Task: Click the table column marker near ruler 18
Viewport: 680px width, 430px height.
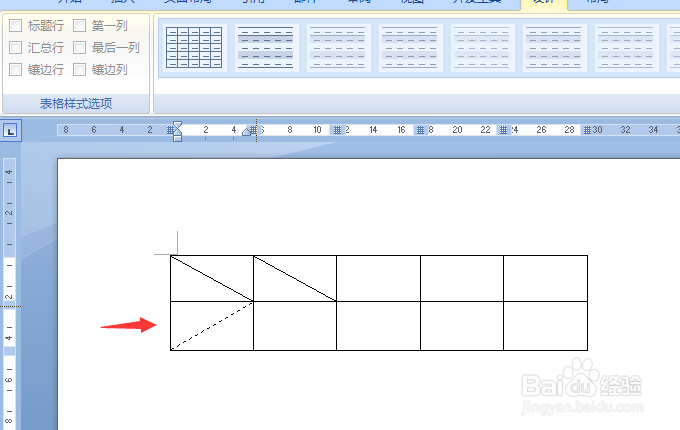Action: pyautogui.click(x=420, y=130)
